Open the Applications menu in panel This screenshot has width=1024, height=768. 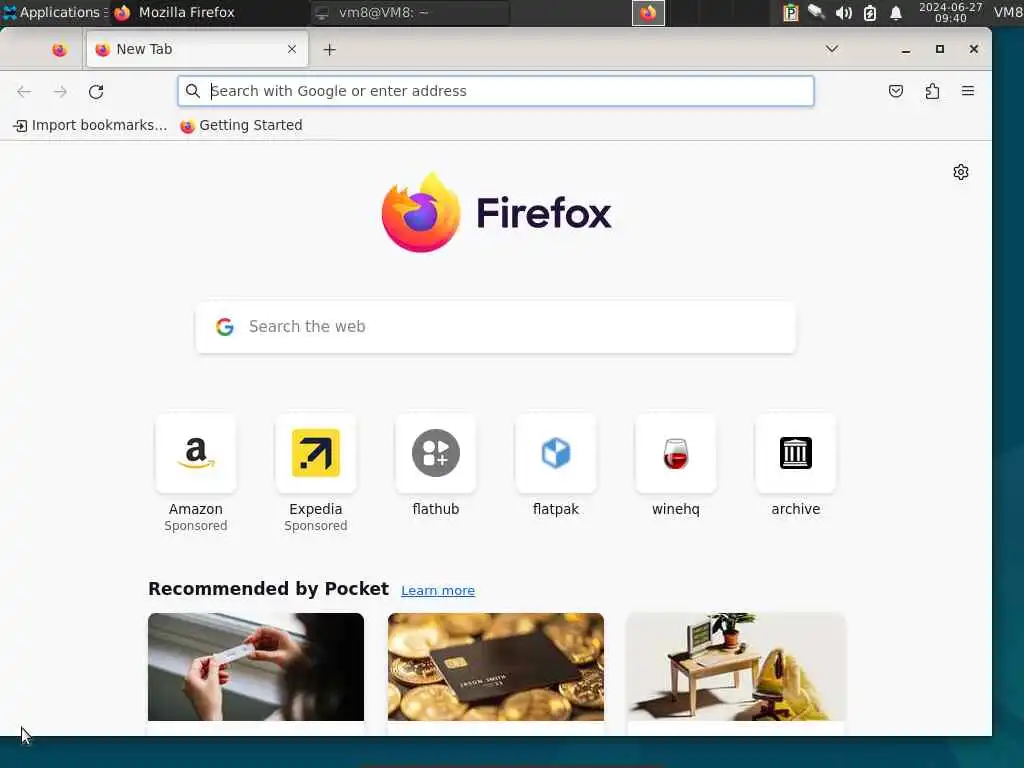click(54, 12)
